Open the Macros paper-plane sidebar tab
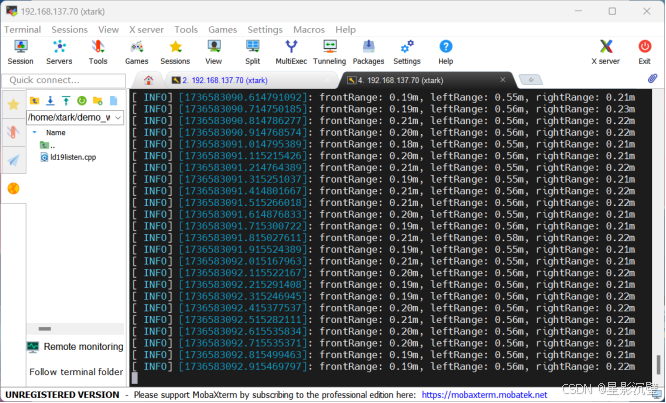This screenshot has width=666, height=403. 14,160
